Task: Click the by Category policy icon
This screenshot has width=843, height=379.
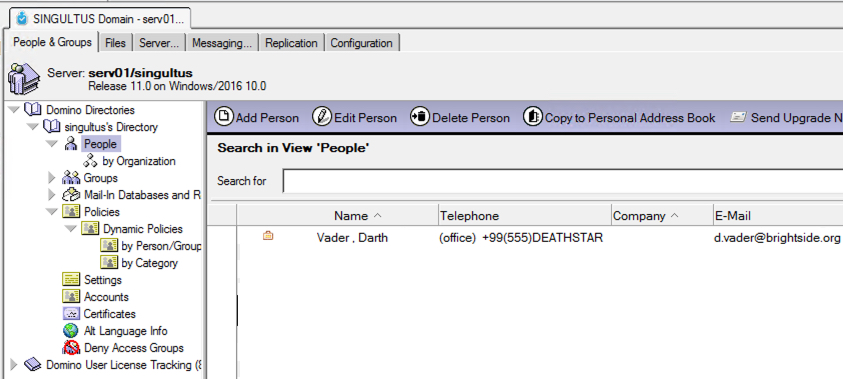Action: [x=109, y=263]
